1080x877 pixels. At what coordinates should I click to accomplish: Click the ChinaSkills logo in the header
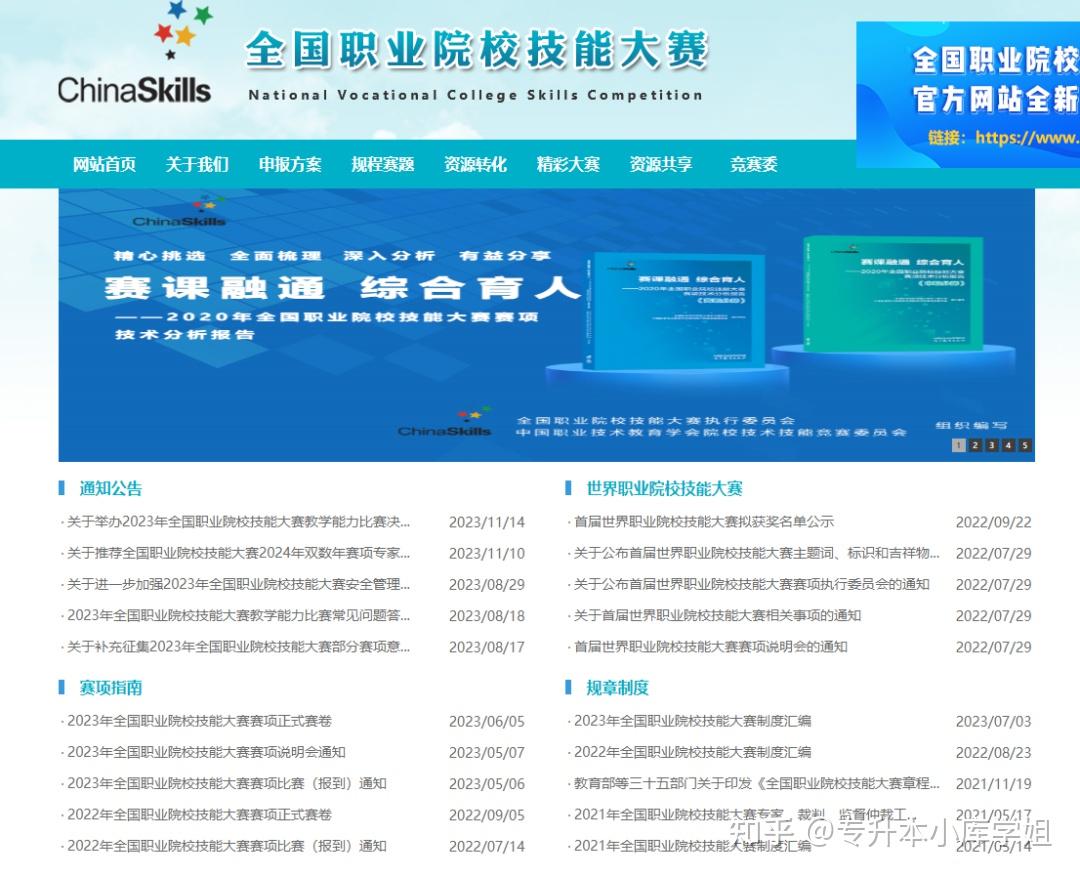click(134, 54)
